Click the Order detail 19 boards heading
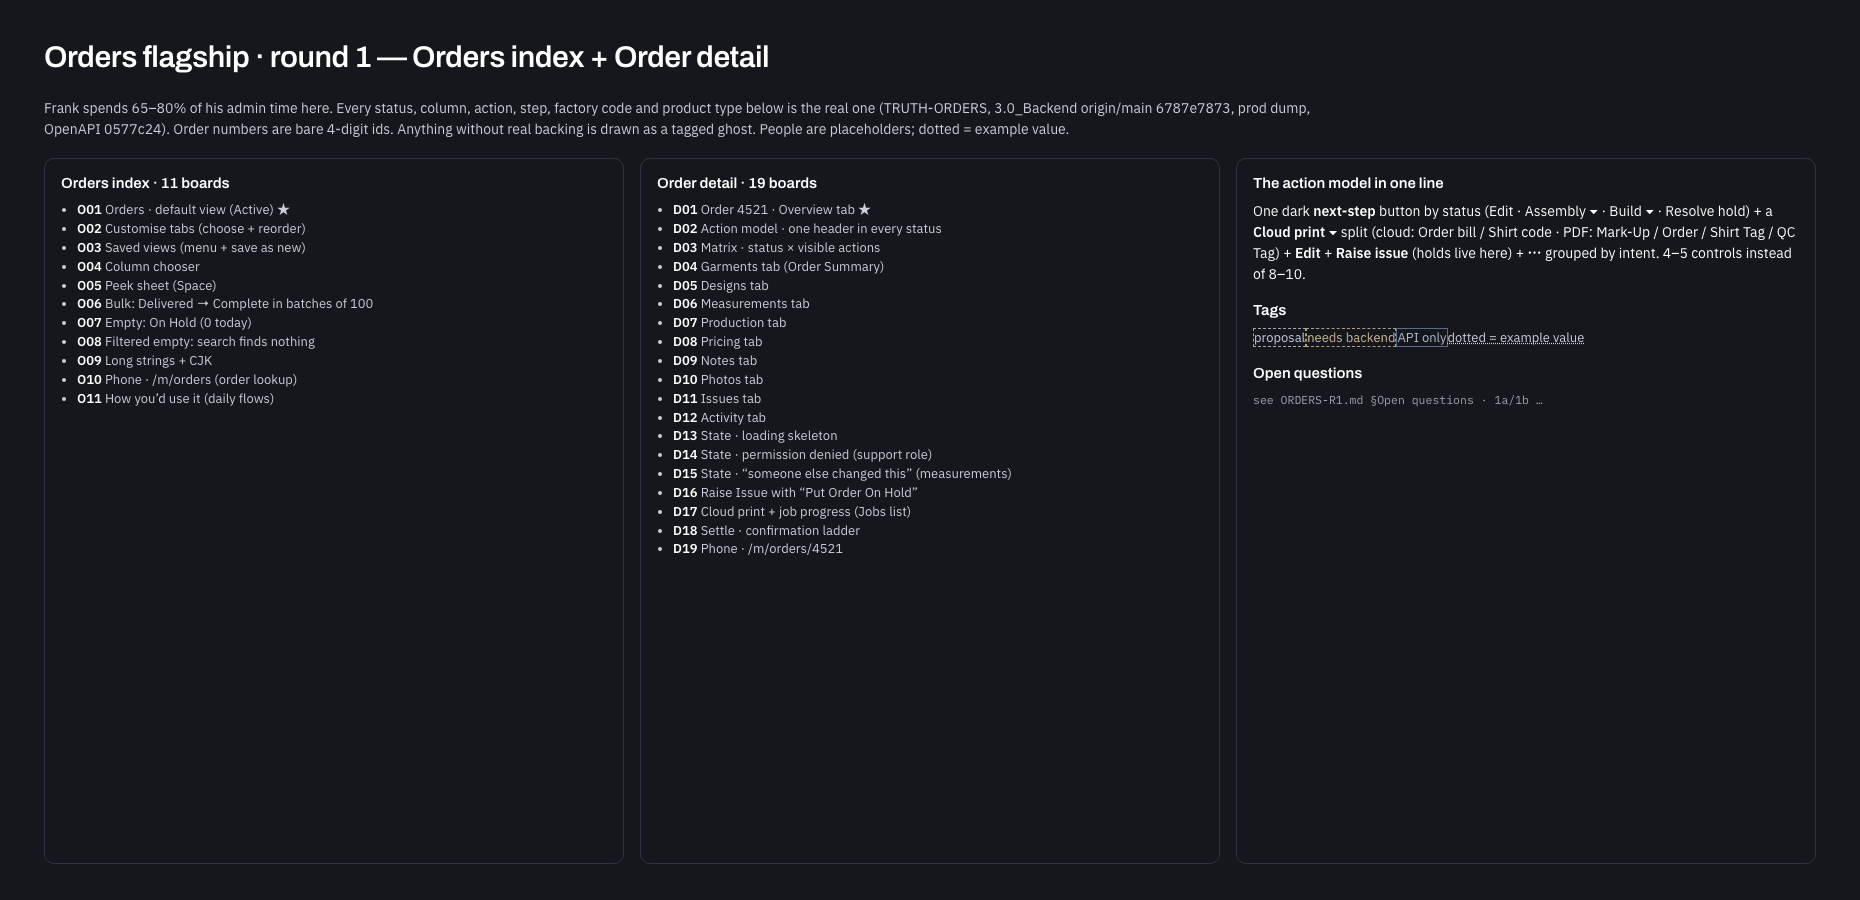The image size is (1860, 900). pos(737,183)
